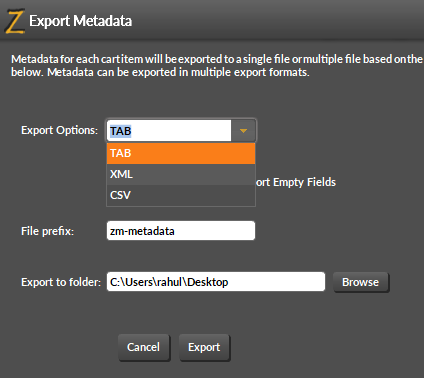This screenshot has width=424, height=378.
Task: Click the Export to folder label
Action: coord(61,282)
